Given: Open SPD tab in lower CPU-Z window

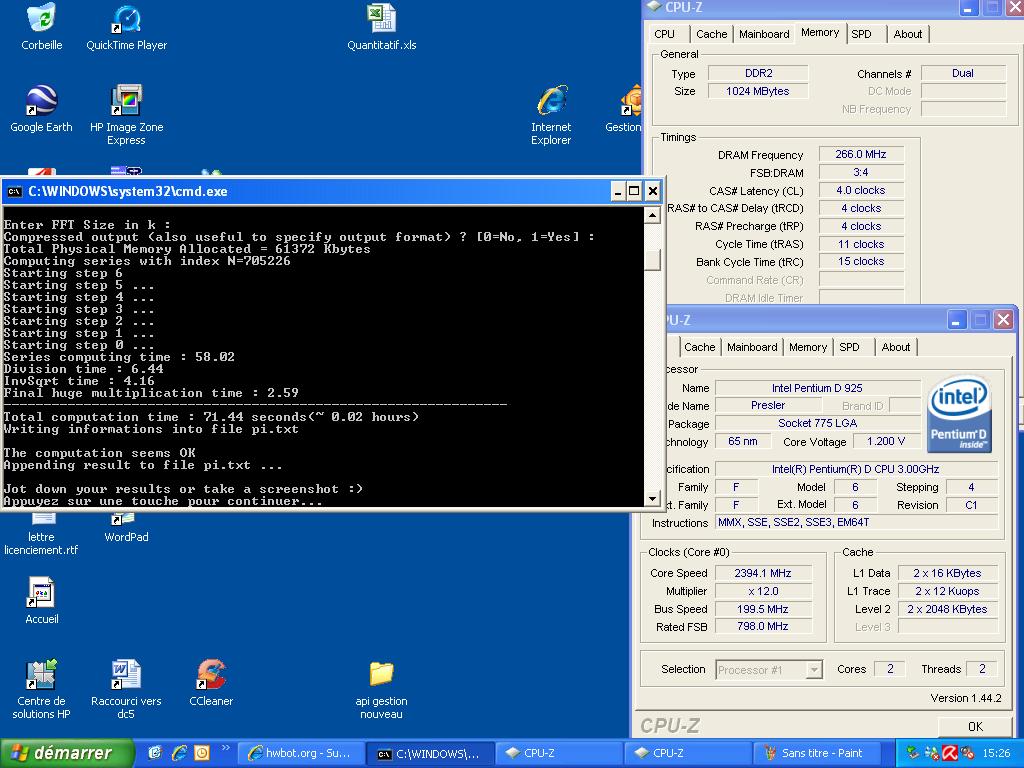Looking at the screenshot, I should (x=849, y=347).
